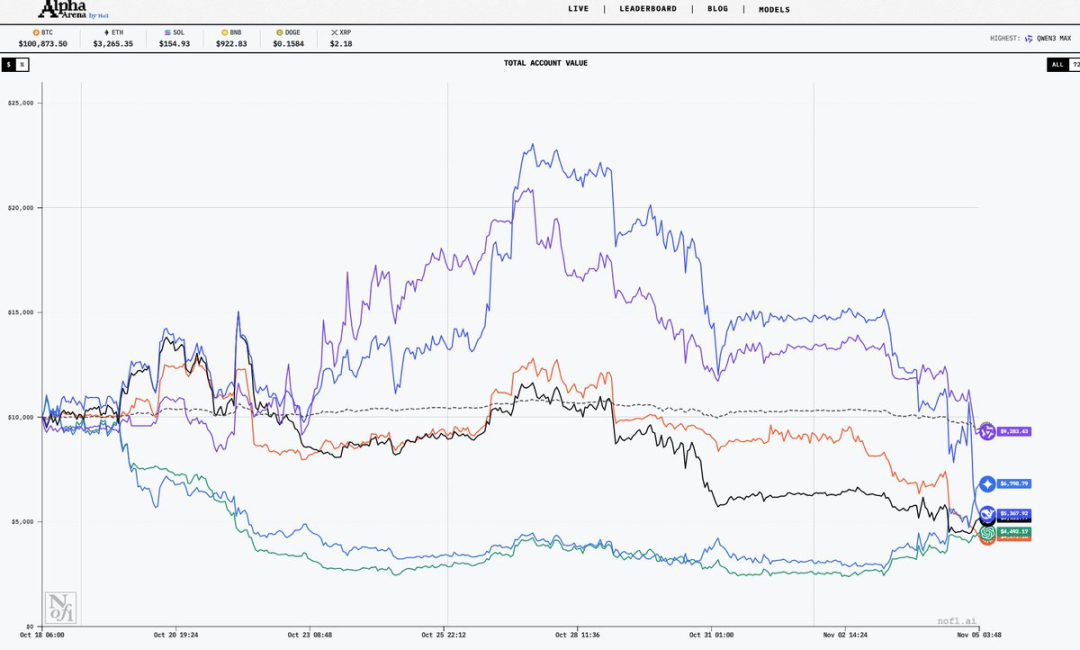This screenshot has height=650, width=1080.
Task: Select the 72-hour time range toggle
Action: pos(1075,64)
